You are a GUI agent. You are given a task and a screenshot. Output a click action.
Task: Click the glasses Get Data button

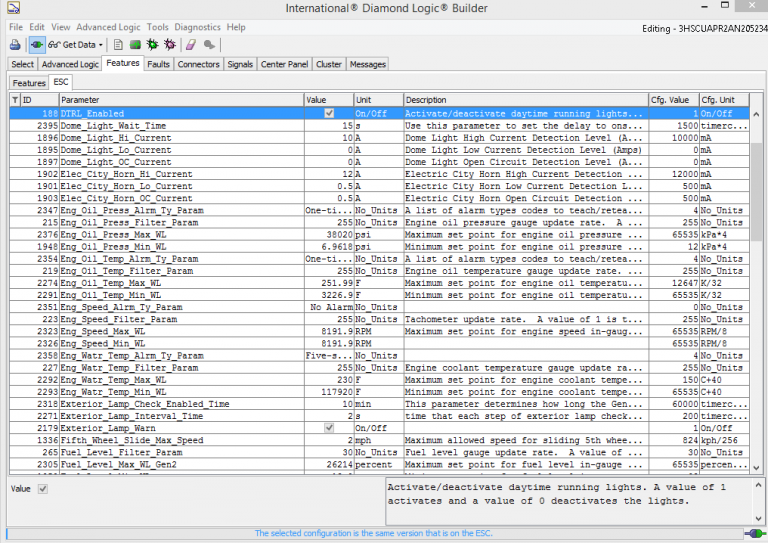click(x=72, y=45)
